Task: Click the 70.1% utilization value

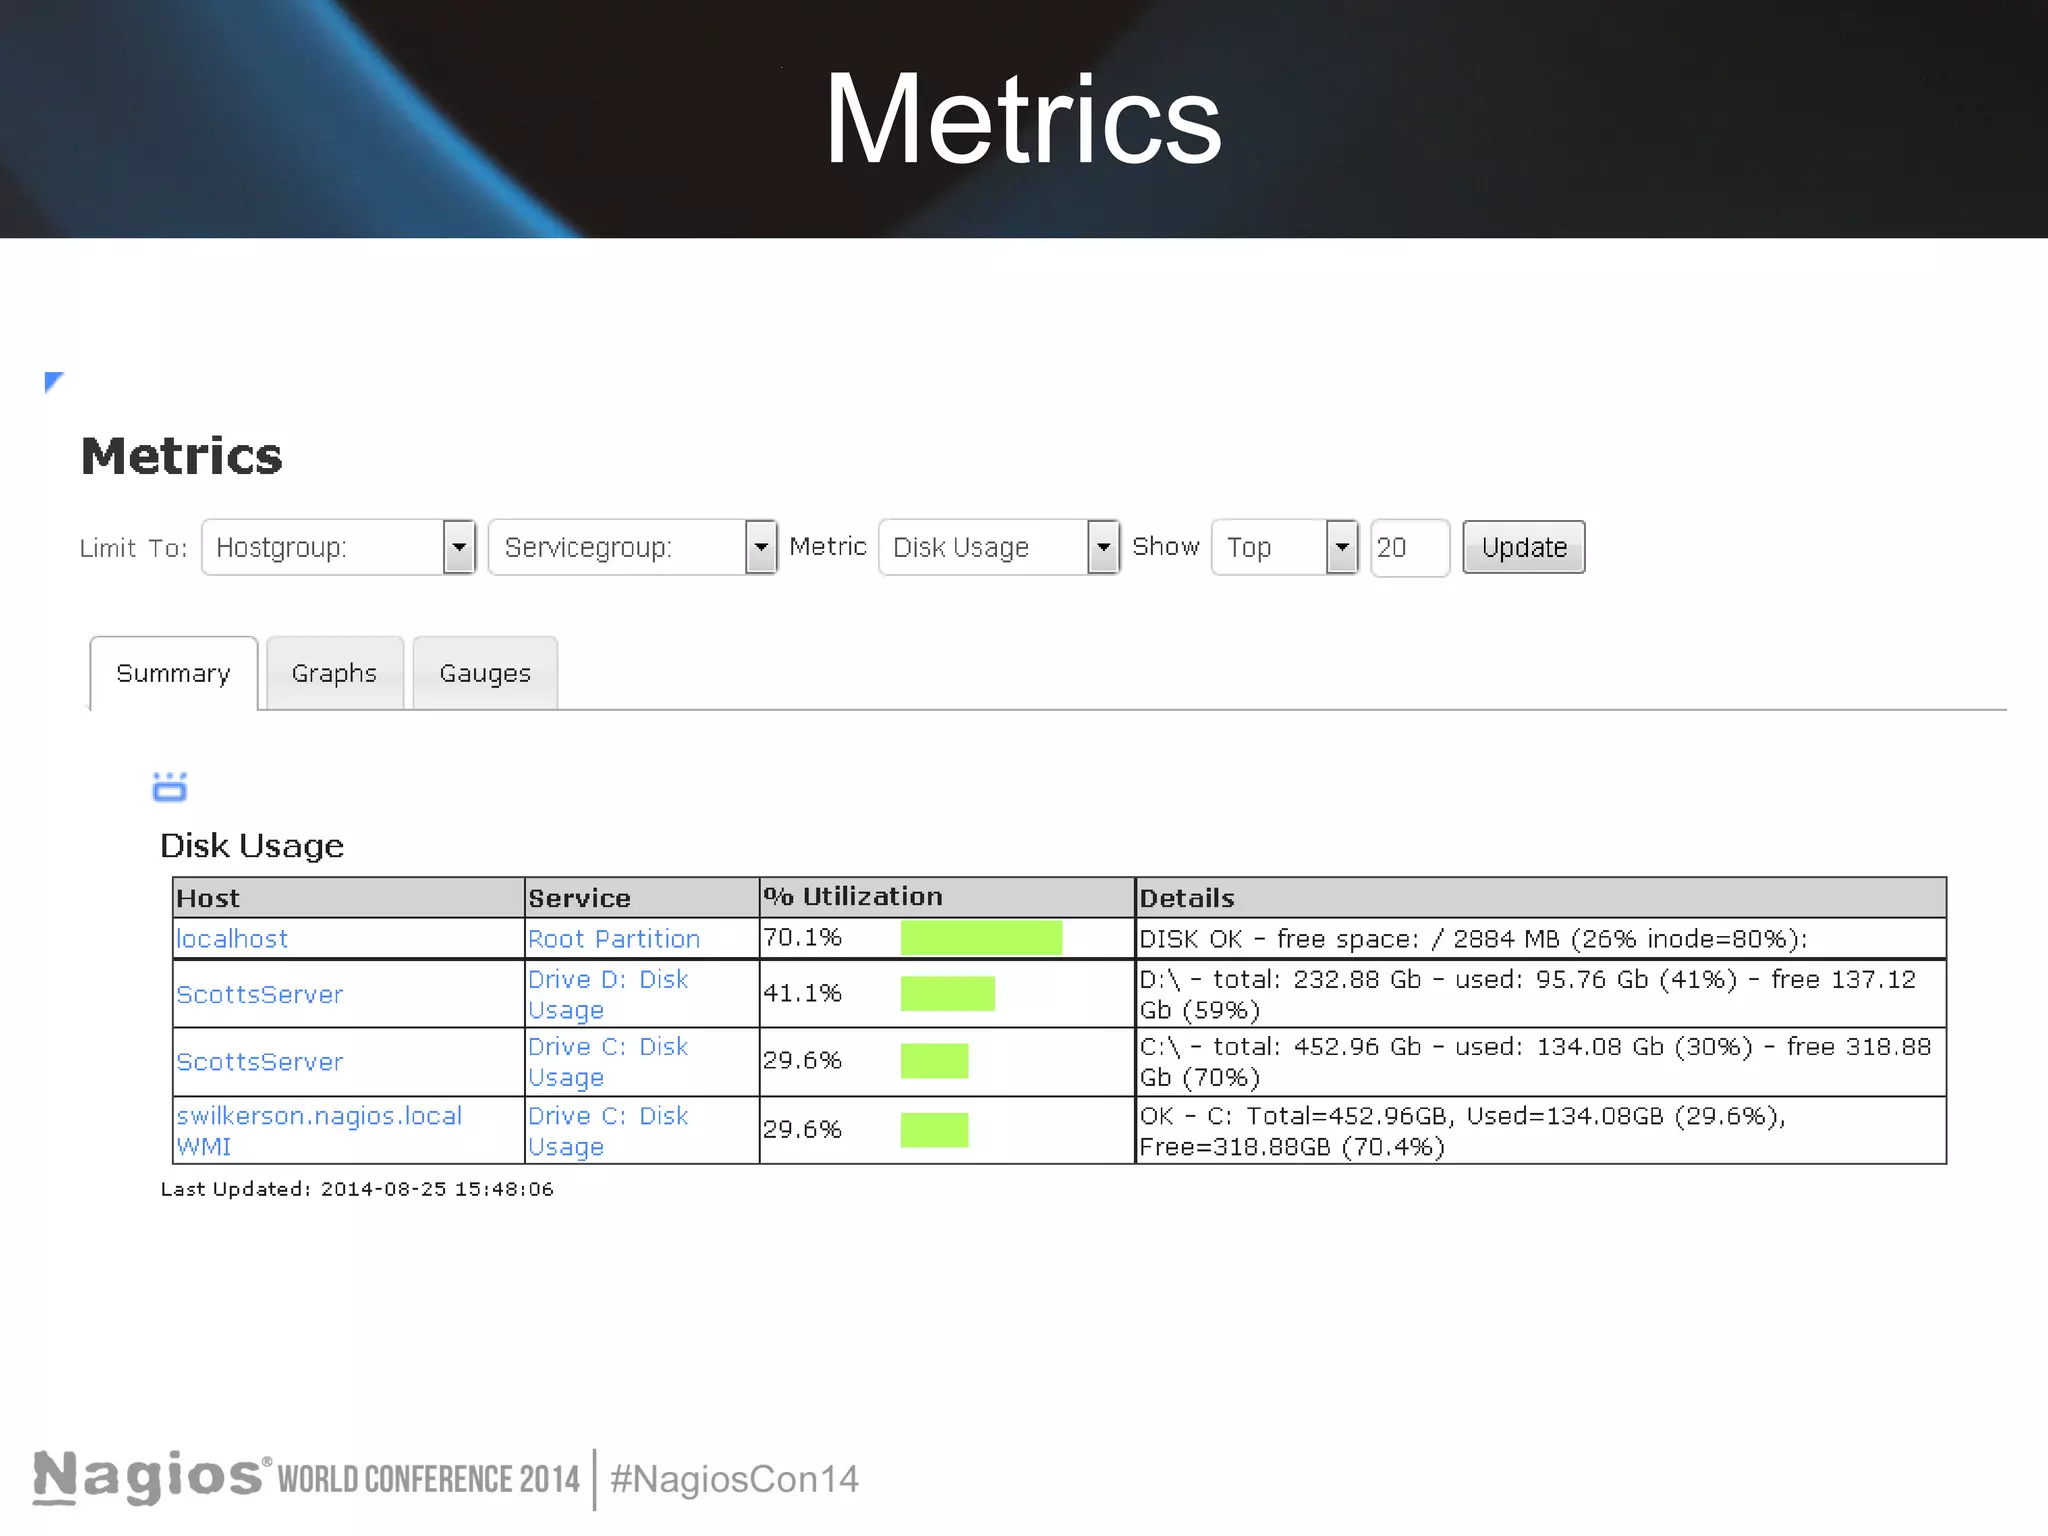Action: coord(803,938)
